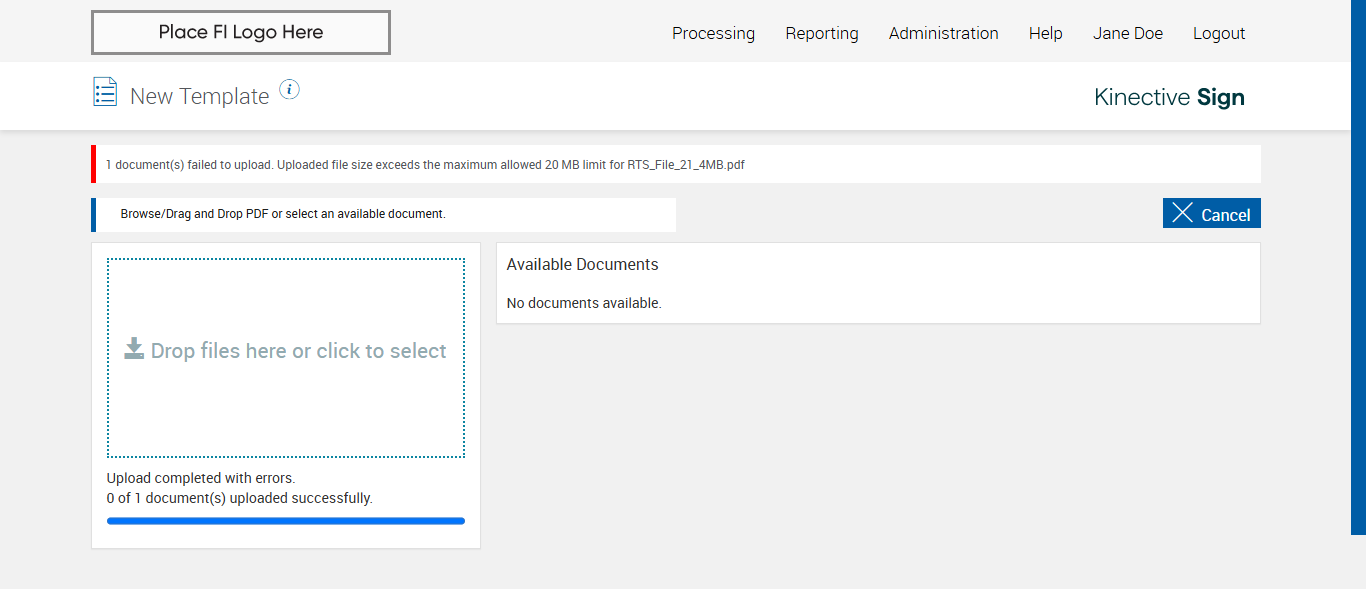The width and height of the screenshot is (1366, 589).
Task: Click the blue upload progress bar
Action: point(286,520)
